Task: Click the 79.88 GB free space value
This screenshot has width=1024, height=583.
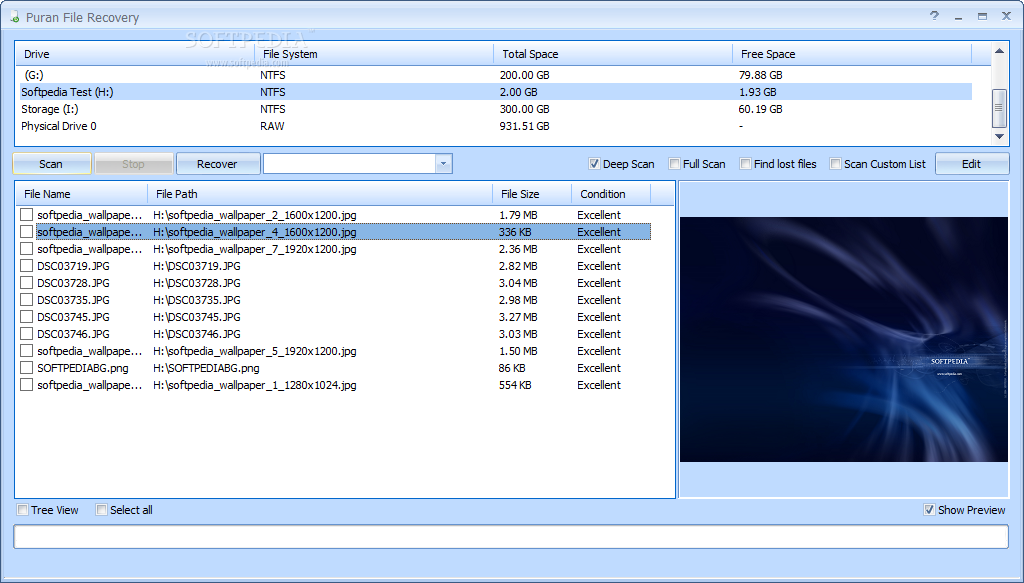Action: coord(761,75)
